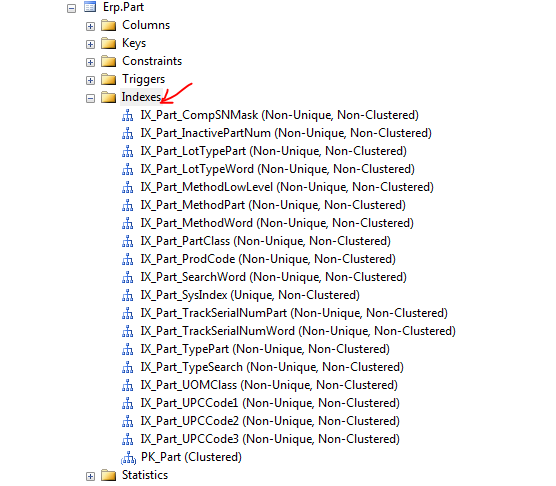The image size is (556, 486).
Task: Select the Constraints folder label
Action: click(x=152, y=61)
